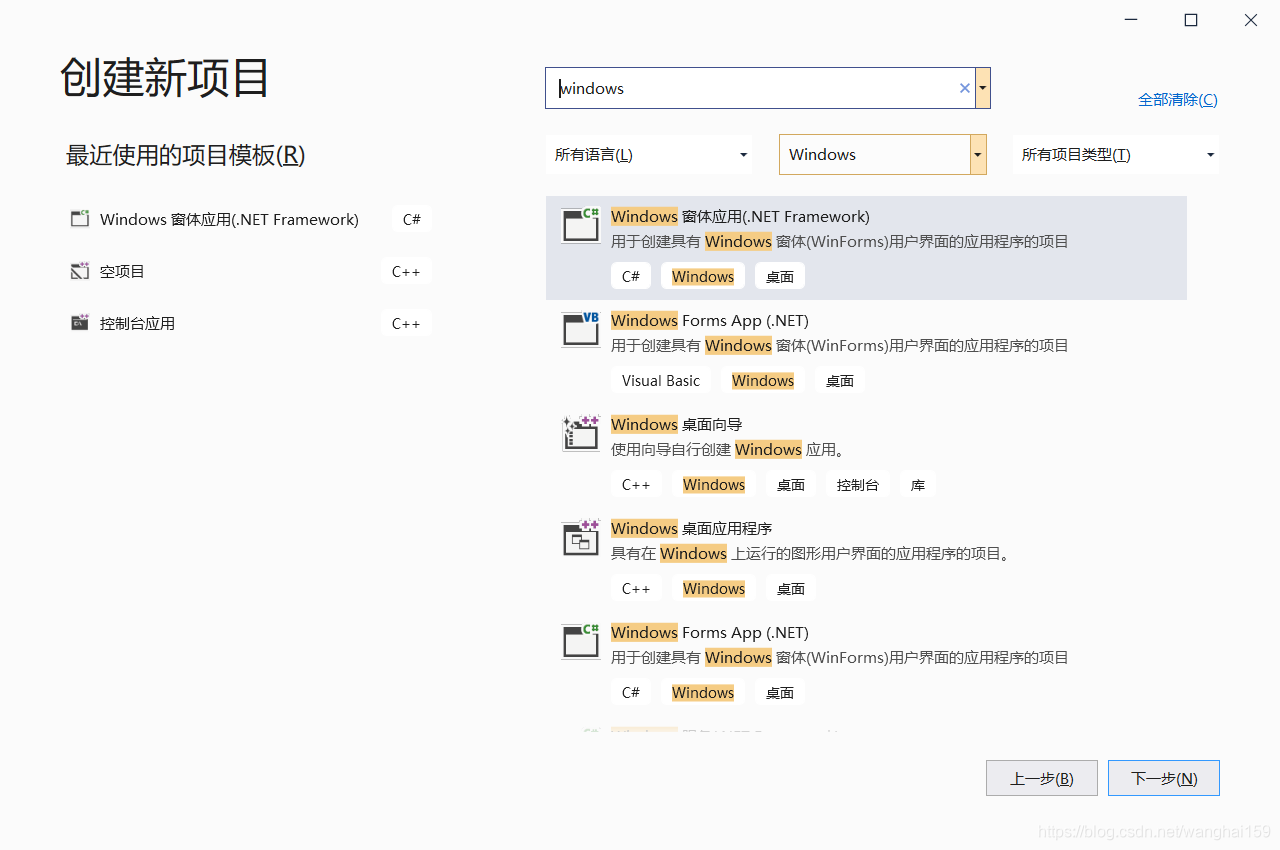
Task: Click the 最近使用的项目模板(R) heading
Action: [185, 155]
